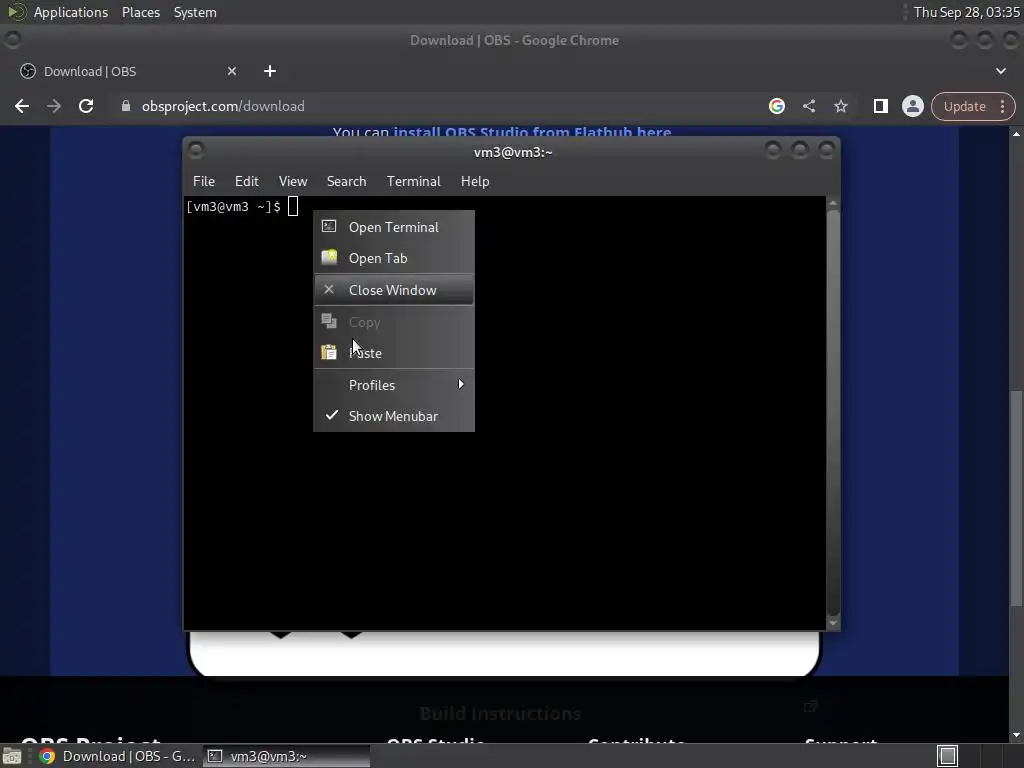This screenshot has height=768, width=1024.
Task: Click the Google icon in Chrome toolbar
Action: pos(776,106)
